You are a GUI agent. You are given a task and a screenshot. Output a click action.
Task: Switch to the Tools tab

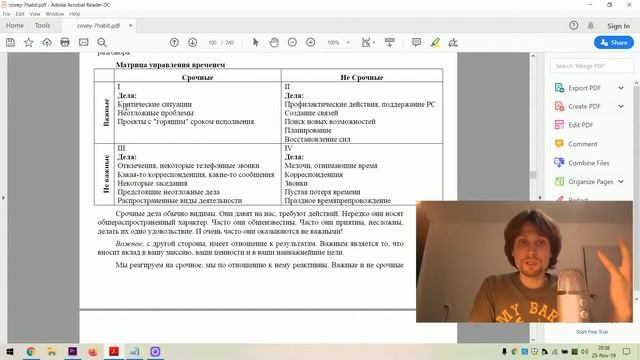click(x=42, y=25)
